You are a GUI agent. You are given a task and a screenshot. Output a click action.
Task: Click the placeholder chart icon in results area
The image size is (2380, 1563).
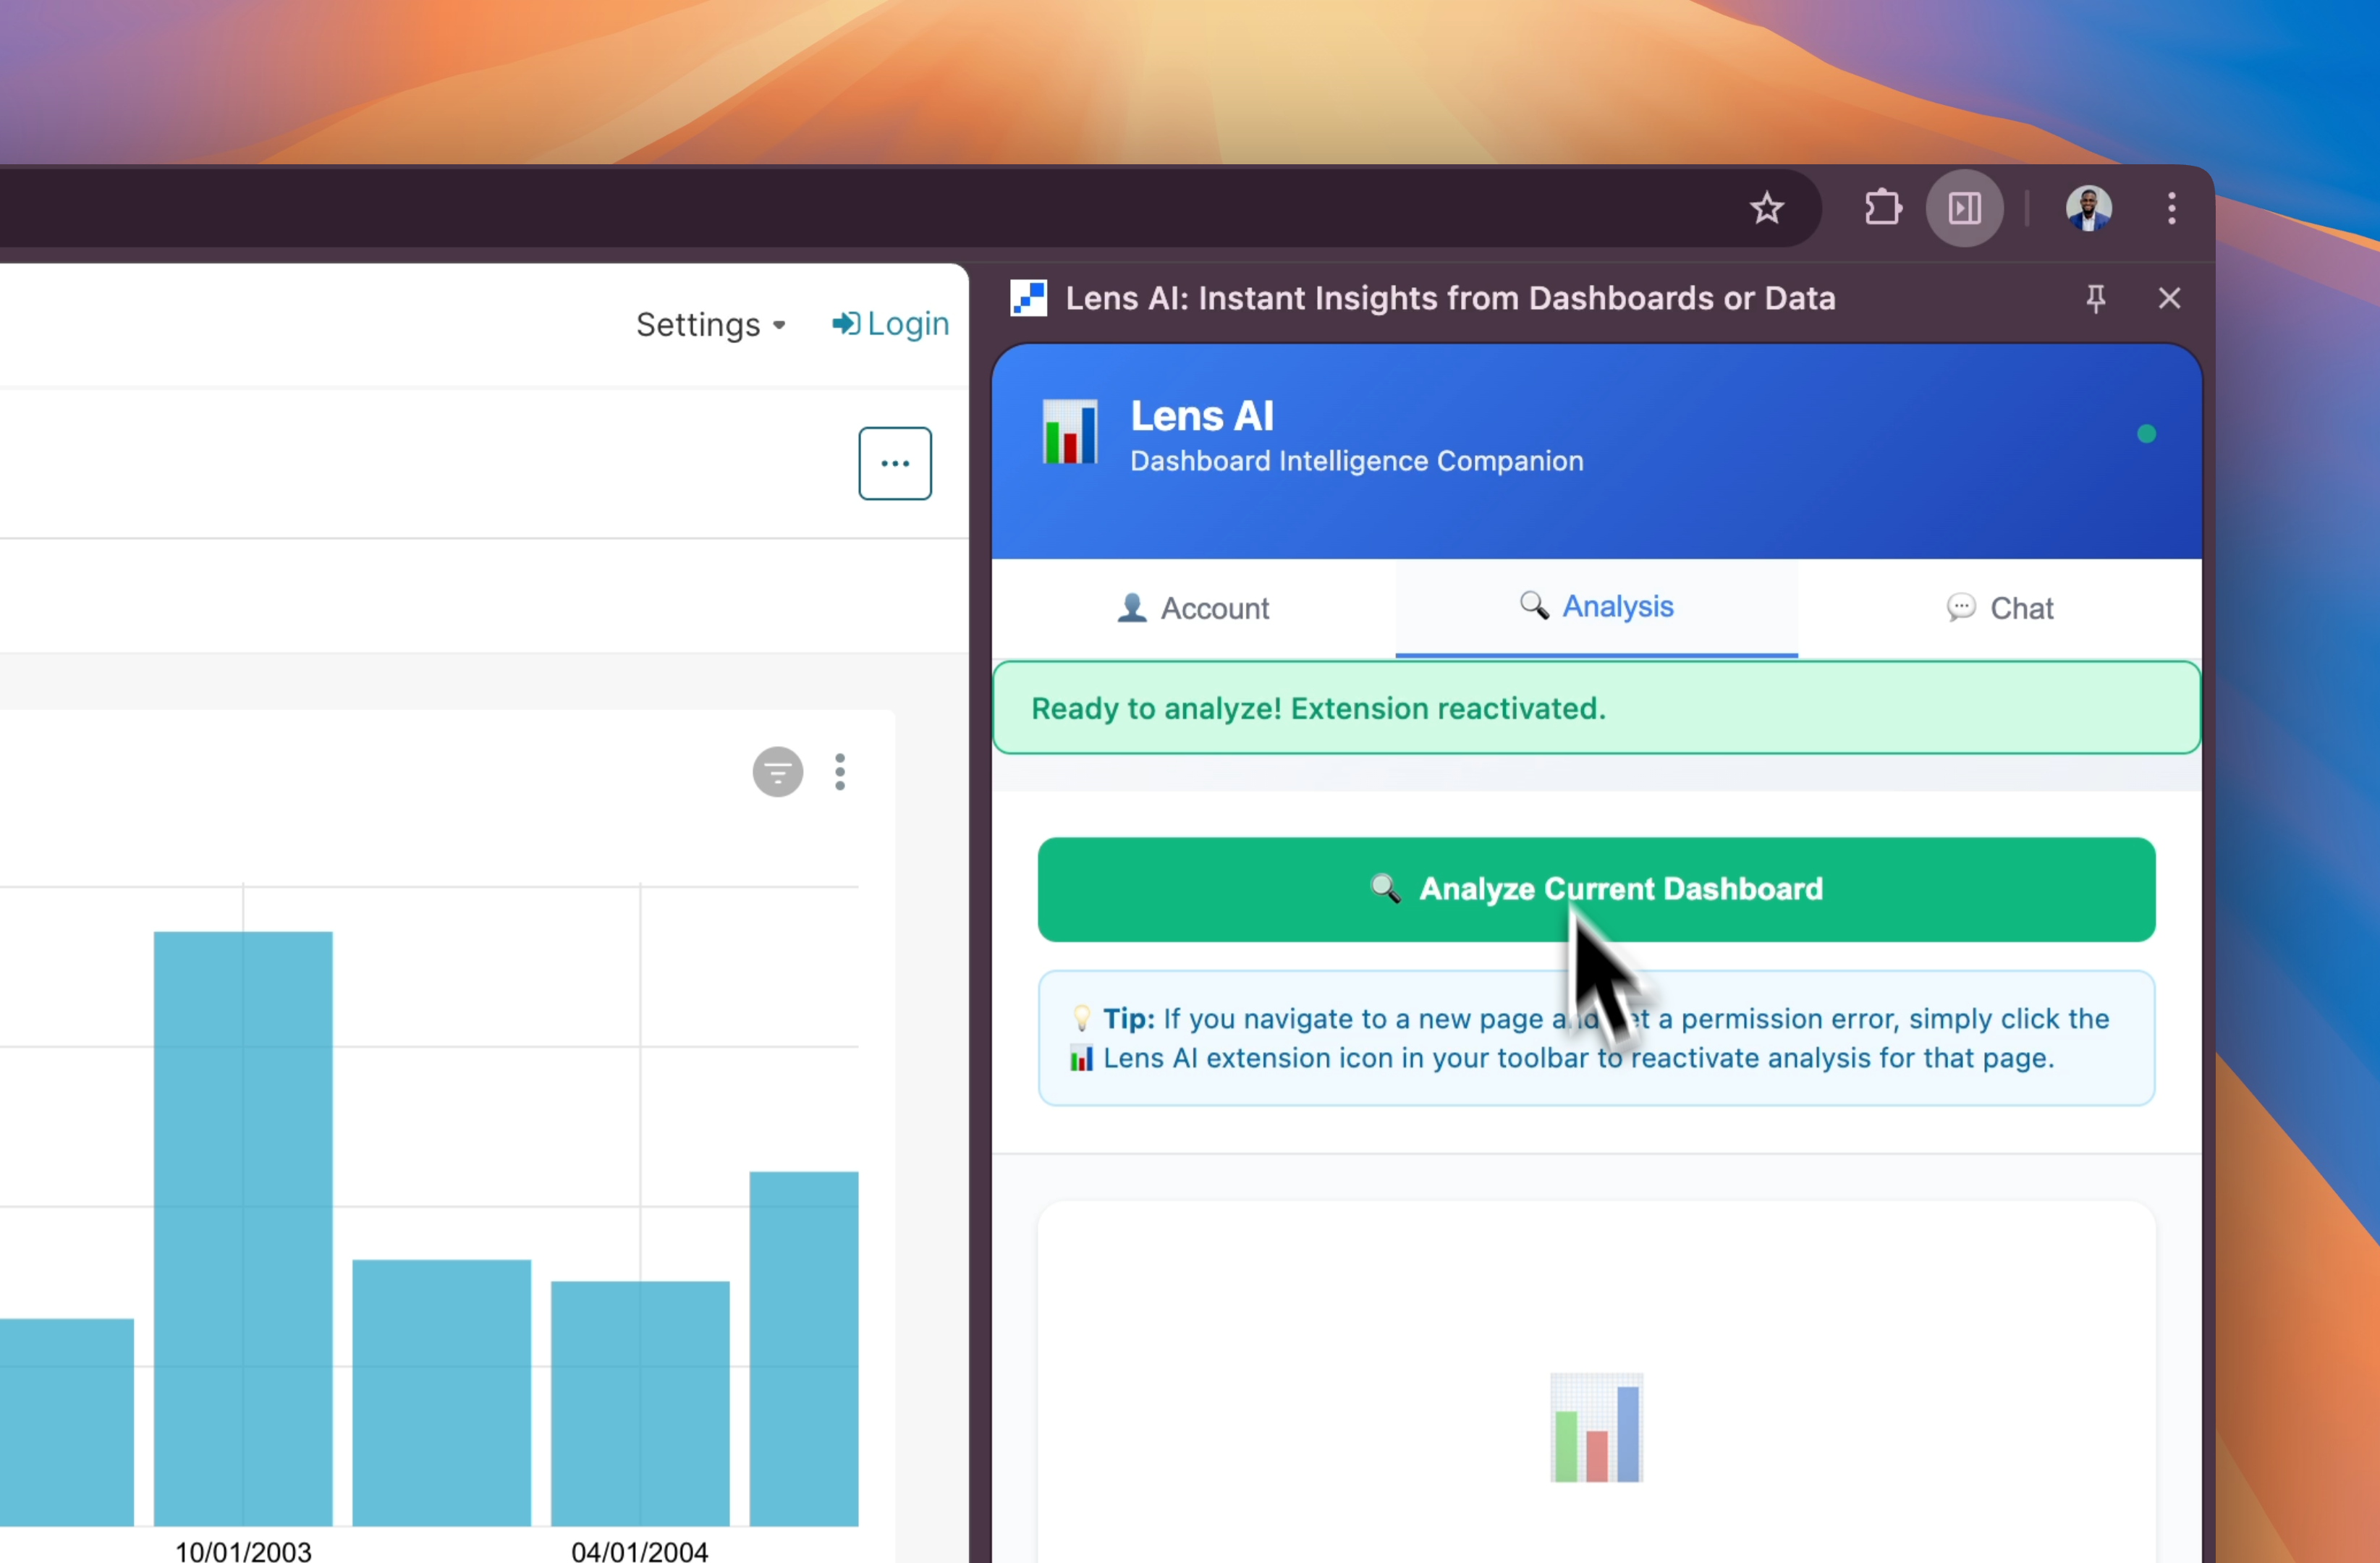pos(1596,1428)
